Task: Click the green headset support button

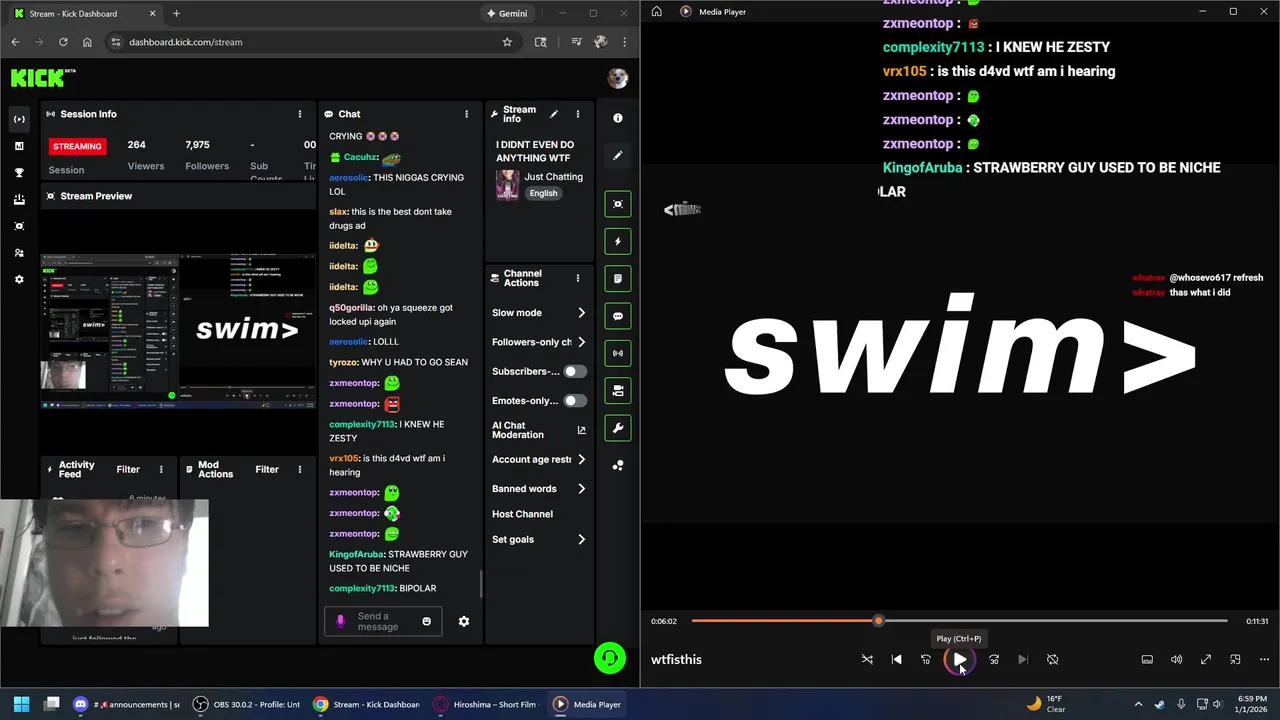Action: click(610, 658)
